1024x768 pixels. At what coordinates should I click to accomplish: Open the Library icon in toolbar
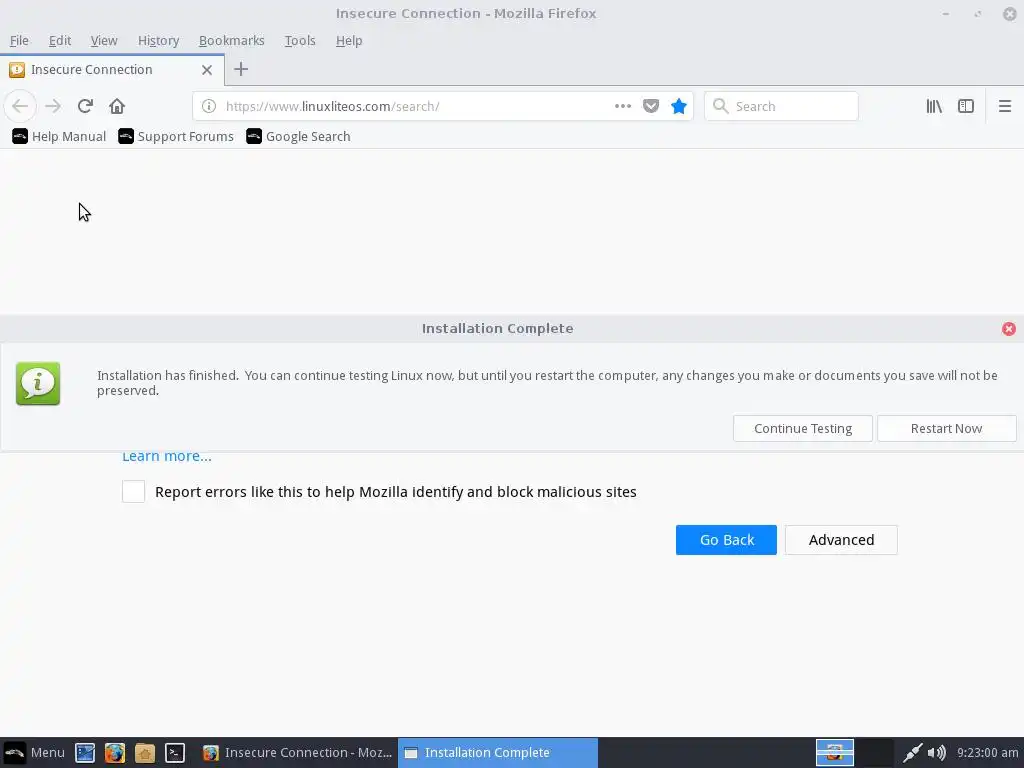pos(934,106)
